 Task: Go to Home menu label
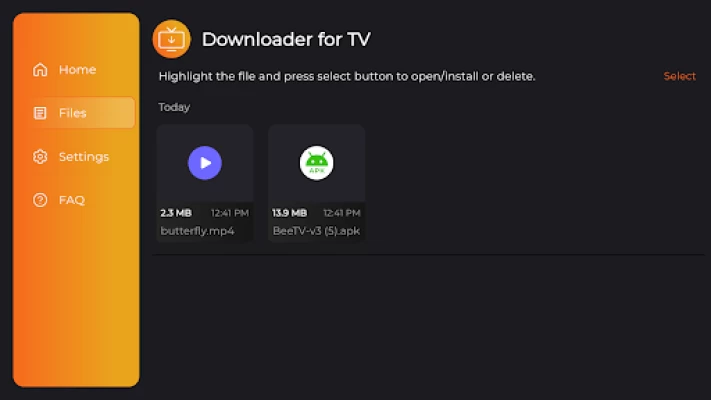coord(78,69)
